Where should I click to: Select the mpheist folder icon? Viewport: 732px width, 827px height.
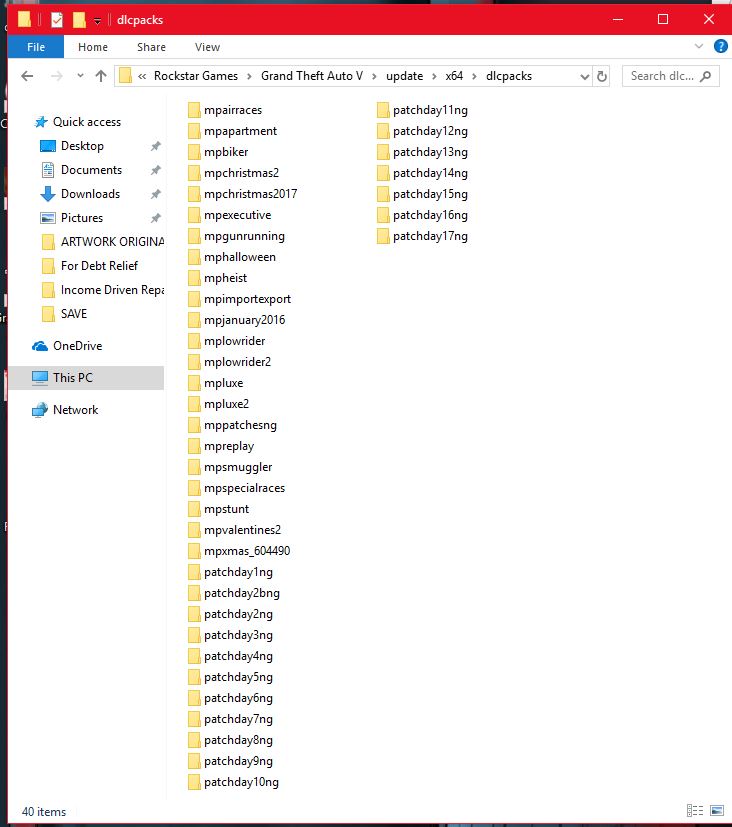tap(194, 278)
